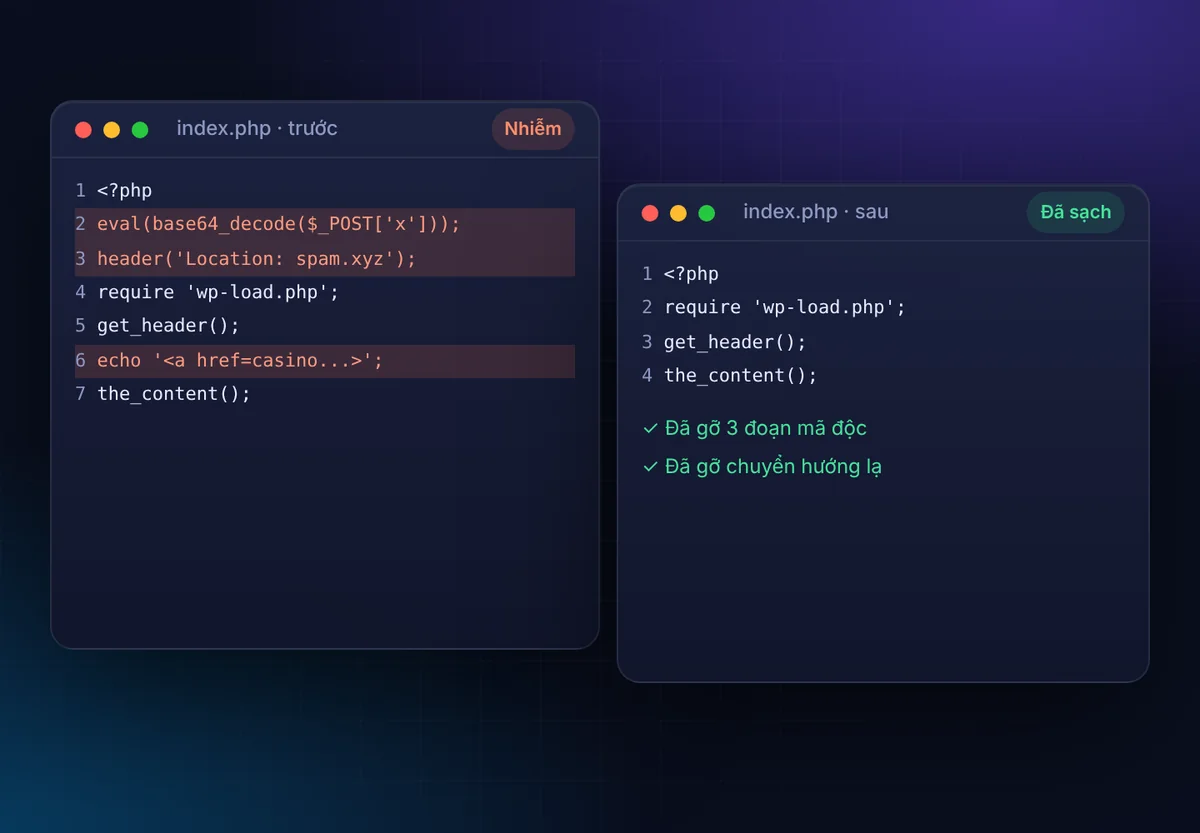Click 'the_content();' in the 'sau' window
The width and height of the screenshot is (1200, 833).
741,376
